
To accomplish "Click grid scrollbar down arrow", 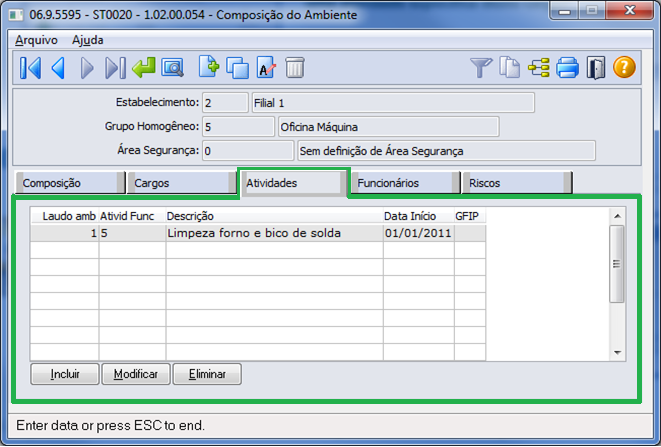I will (x=618, y=353).
